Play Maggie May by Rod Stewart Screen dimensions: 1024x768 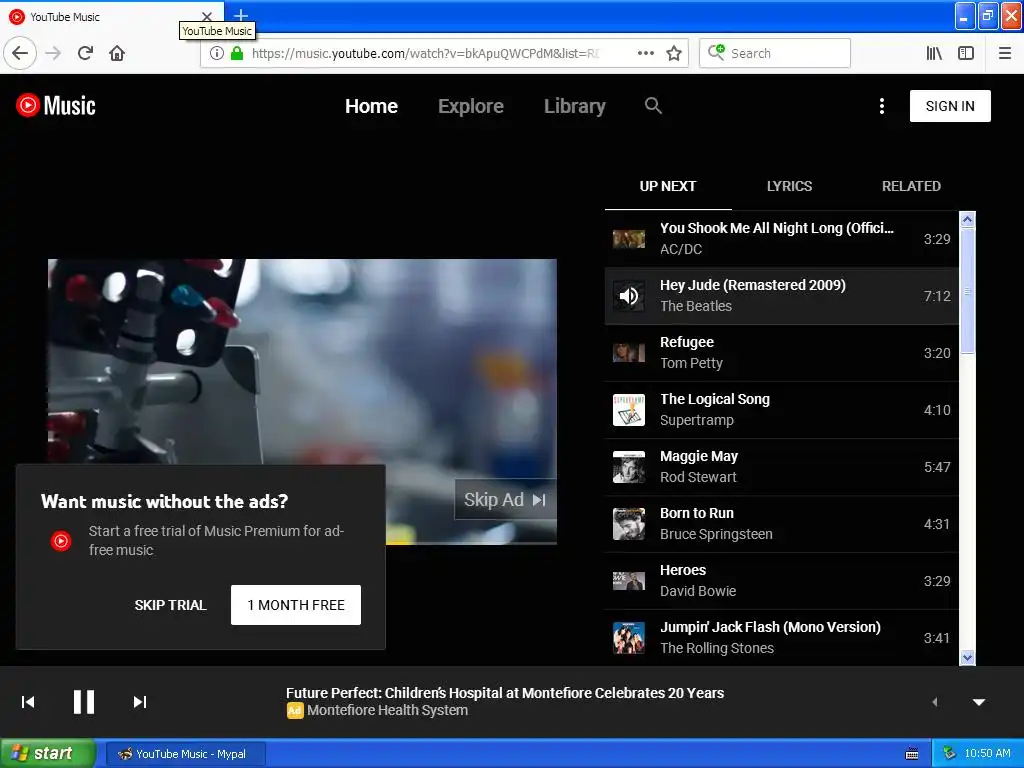coord(782,467)
